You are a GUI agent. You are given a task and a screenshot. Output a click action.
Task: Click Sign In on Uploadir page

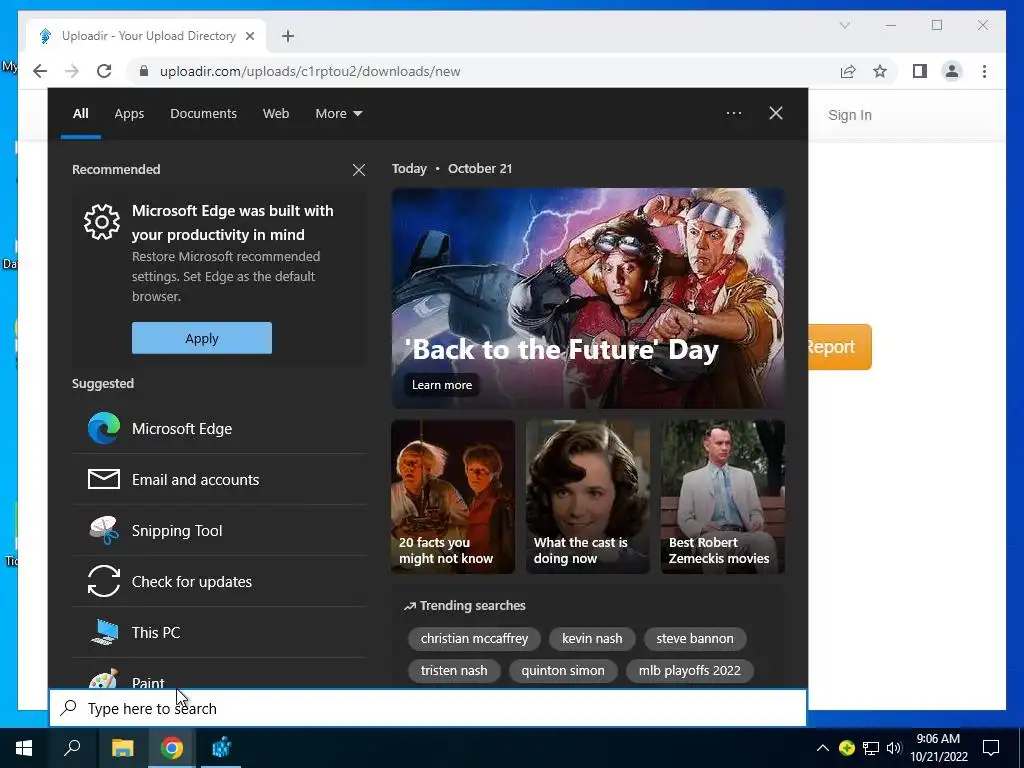850,115
